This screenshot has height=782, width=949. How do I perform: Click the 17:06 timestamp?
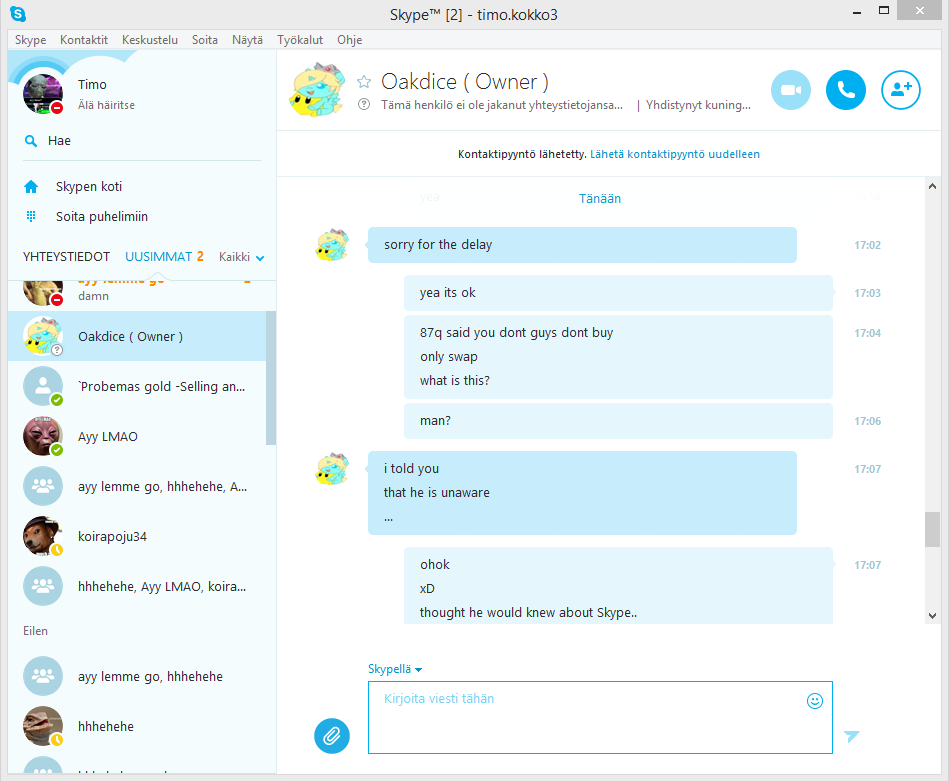pos(867,421)
